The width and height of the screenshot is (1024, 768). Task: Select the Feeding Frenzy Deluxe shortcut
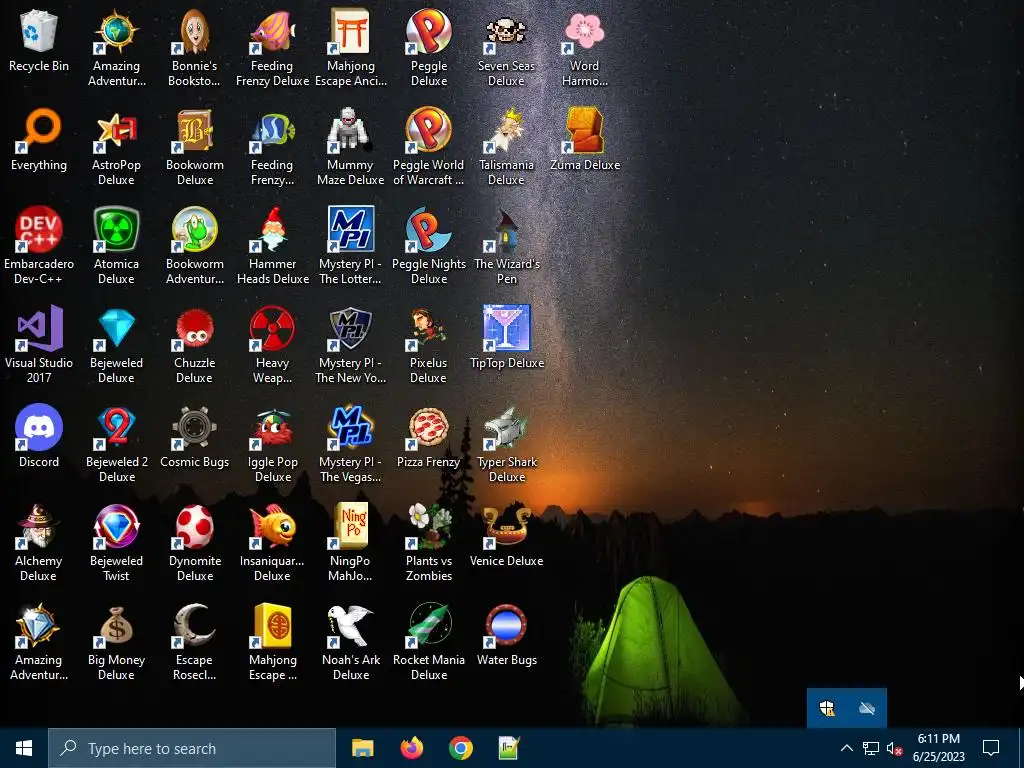(272, 31)
